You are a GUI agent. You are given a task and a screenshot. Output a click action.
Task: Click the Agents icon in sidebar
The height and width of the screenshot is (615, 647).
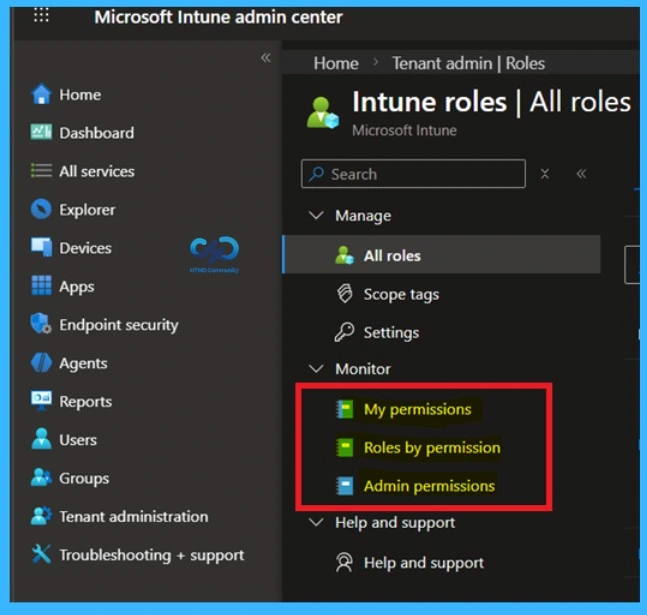pos(41,363)
